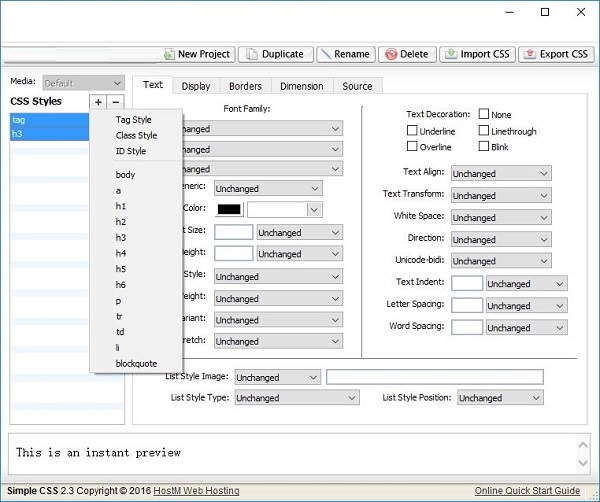Enable the Underline text decoration checkbox

tap(412, 130)
